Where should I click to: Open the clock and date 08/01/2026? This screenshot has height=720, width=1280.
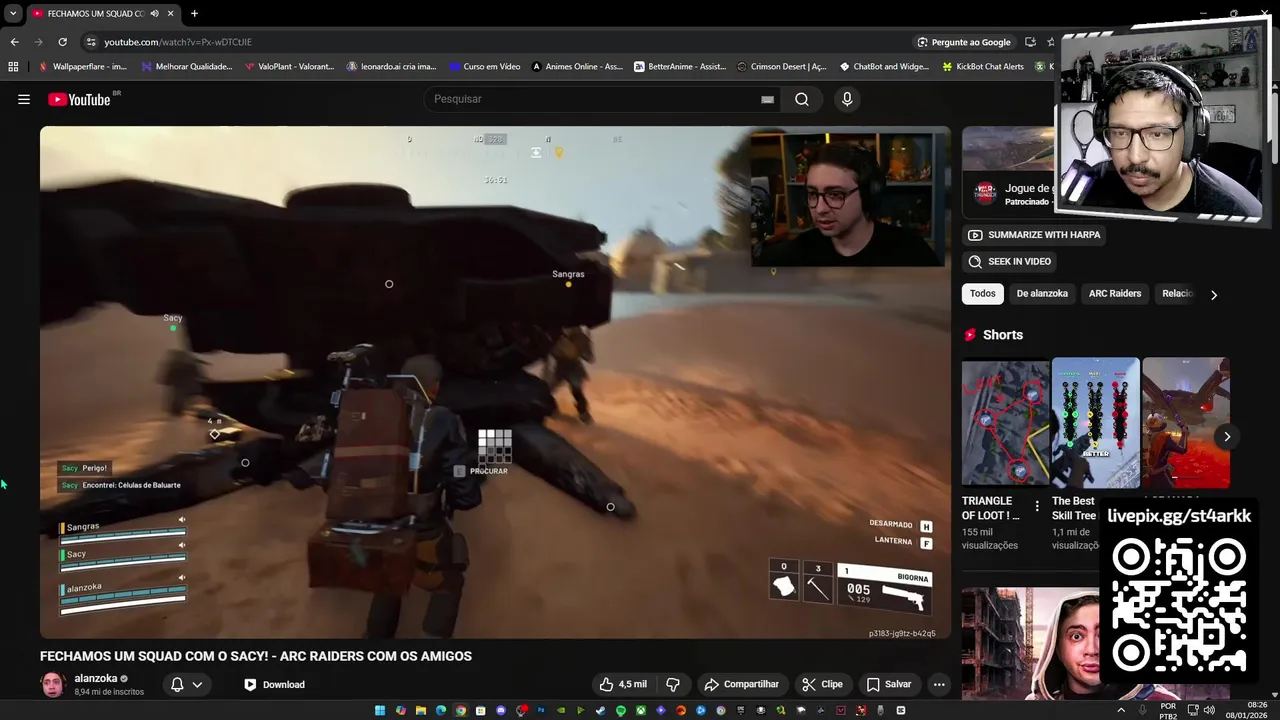pos(1249,710)
